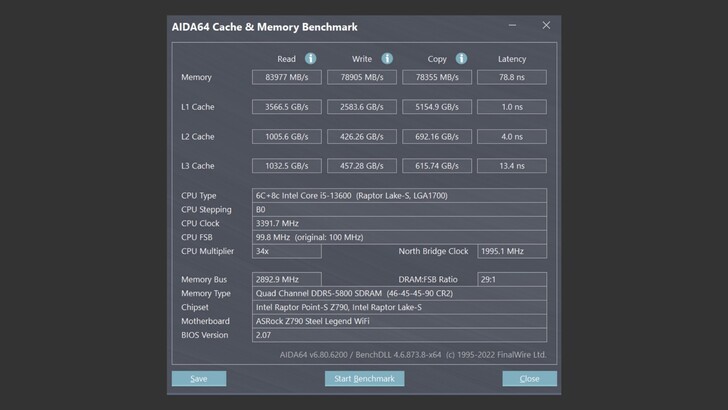Click the Chipset label
Image resolution: width=728 pixels, height=410 pixels.
pyautogui.click(x=195, y=307)
